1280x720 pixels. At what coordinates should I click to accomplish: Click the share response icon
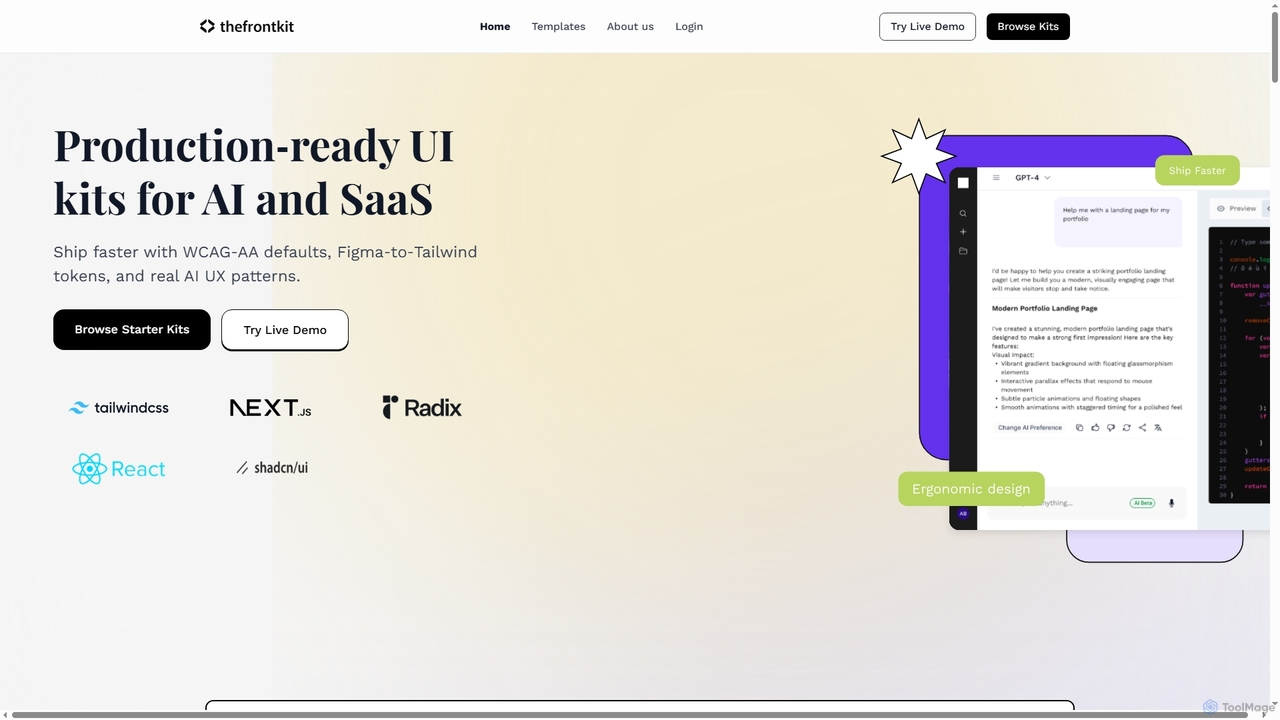click(1142, 427)
